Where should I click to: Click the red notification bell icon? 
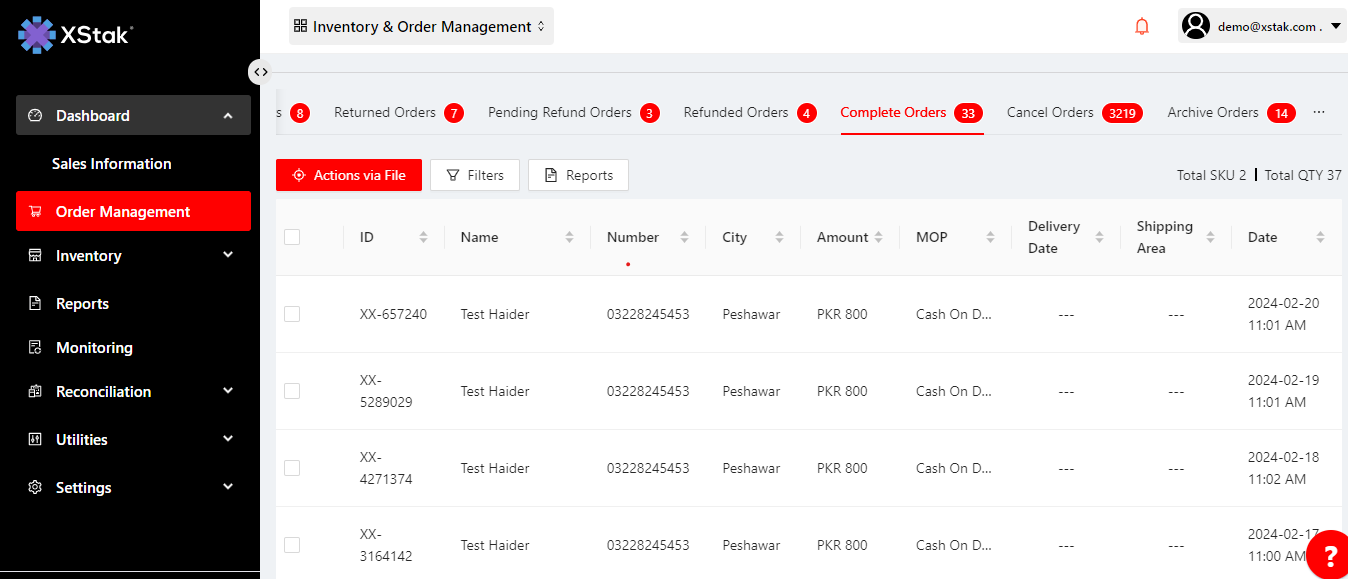(1142, 27)
